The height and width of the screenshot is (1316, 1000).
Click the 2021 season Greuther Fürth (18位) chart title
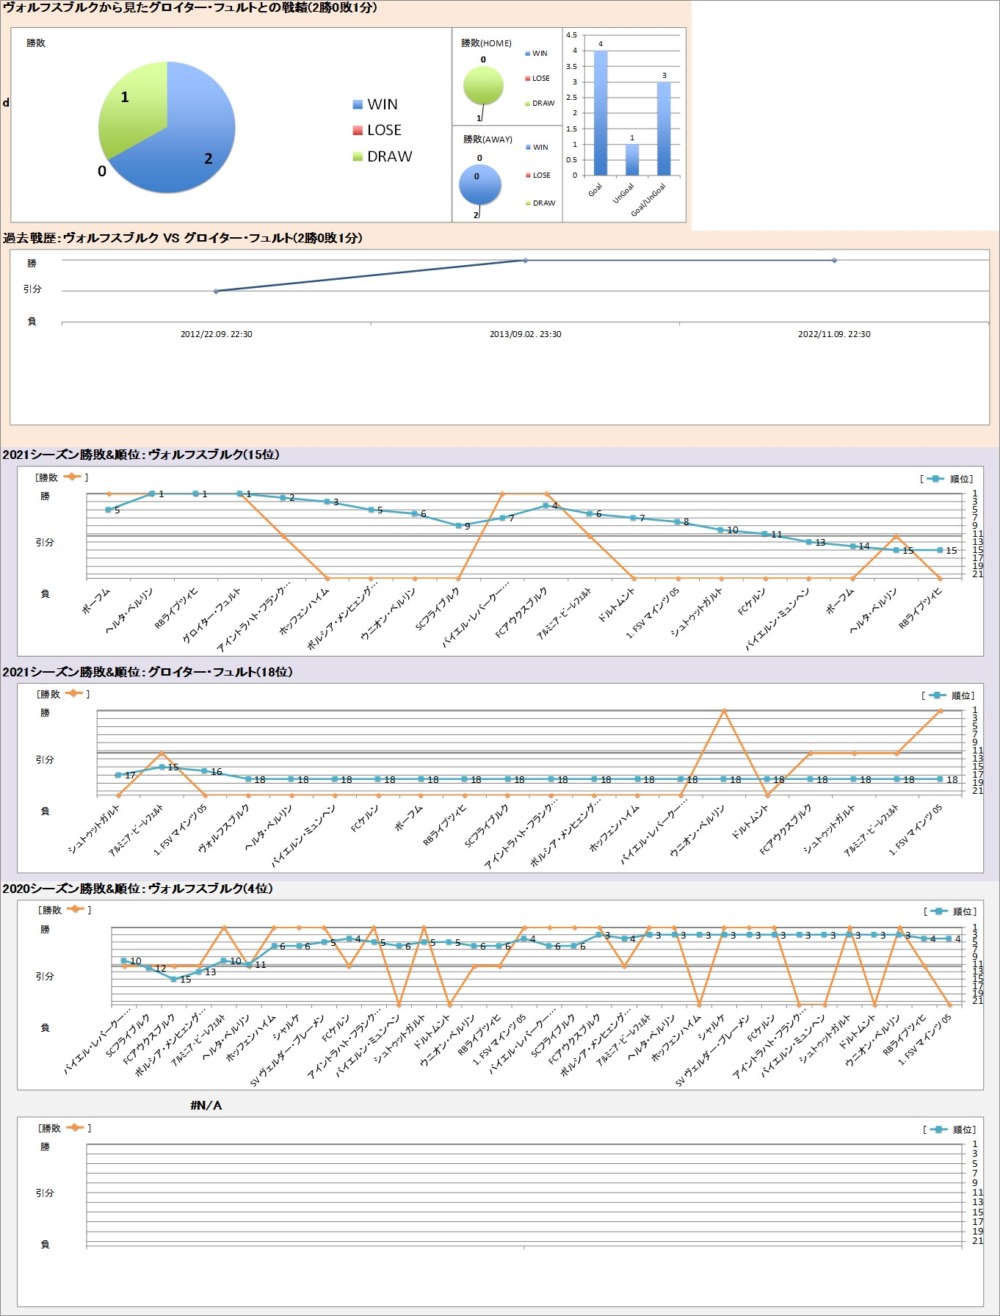point(147,672)
